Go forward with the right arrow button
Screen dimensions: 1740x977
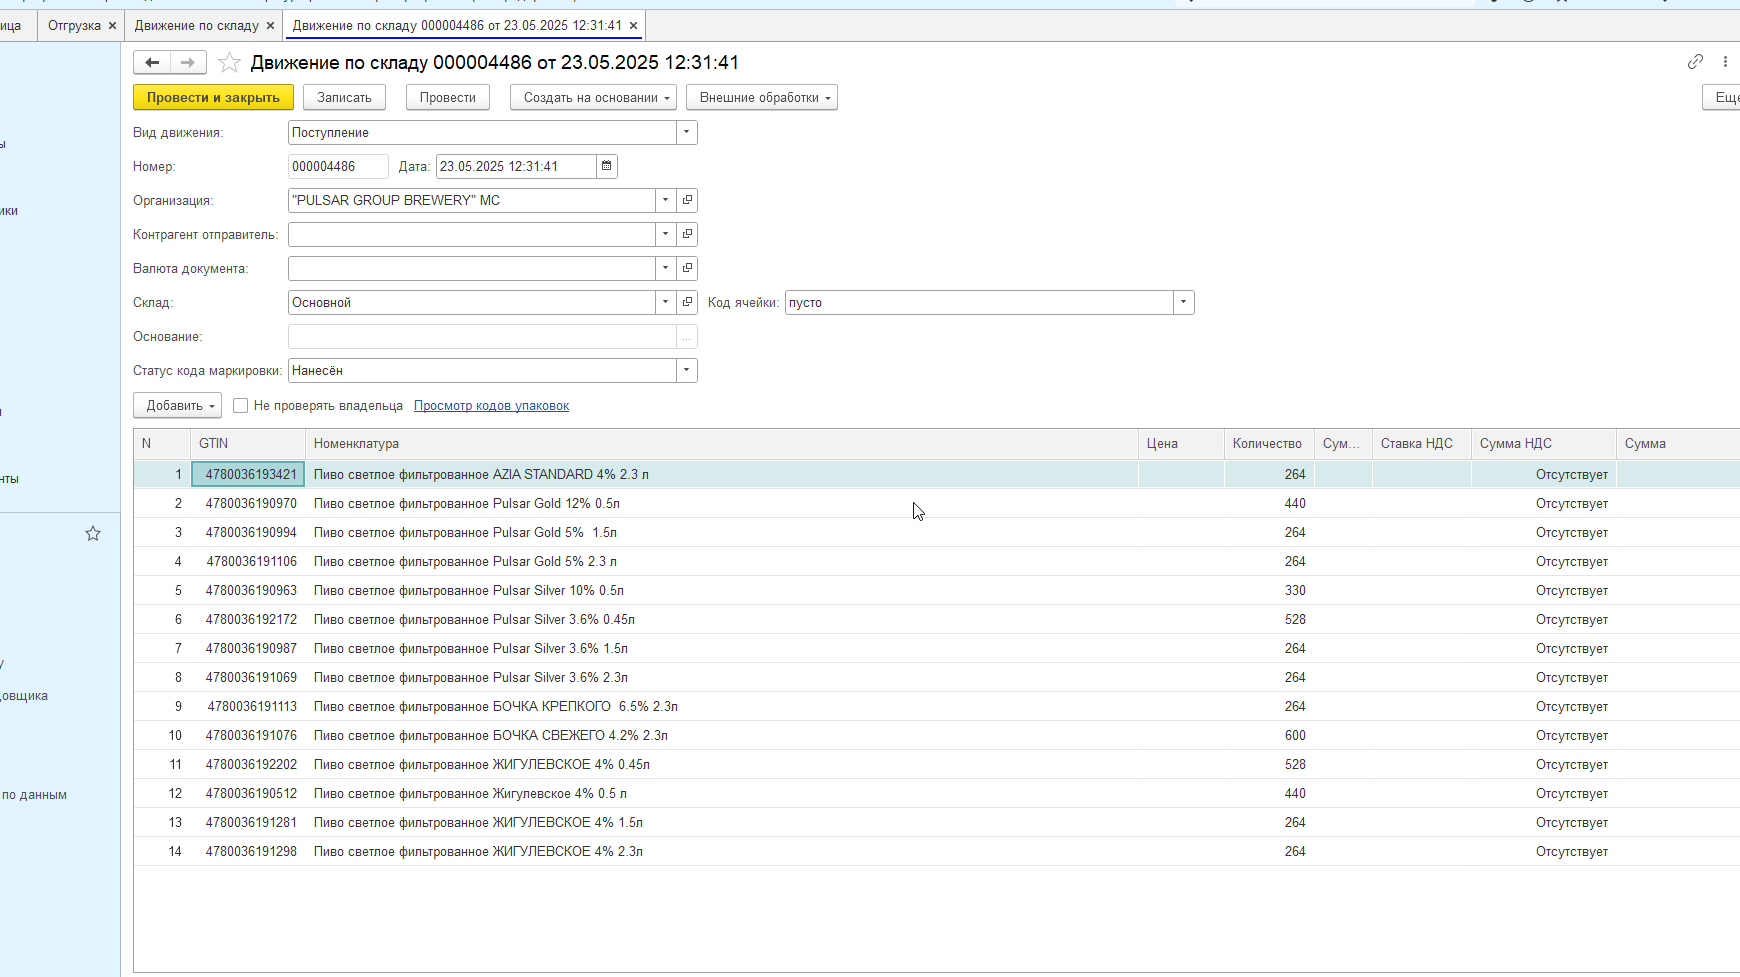pyautogui.click(x=188, y=62)
